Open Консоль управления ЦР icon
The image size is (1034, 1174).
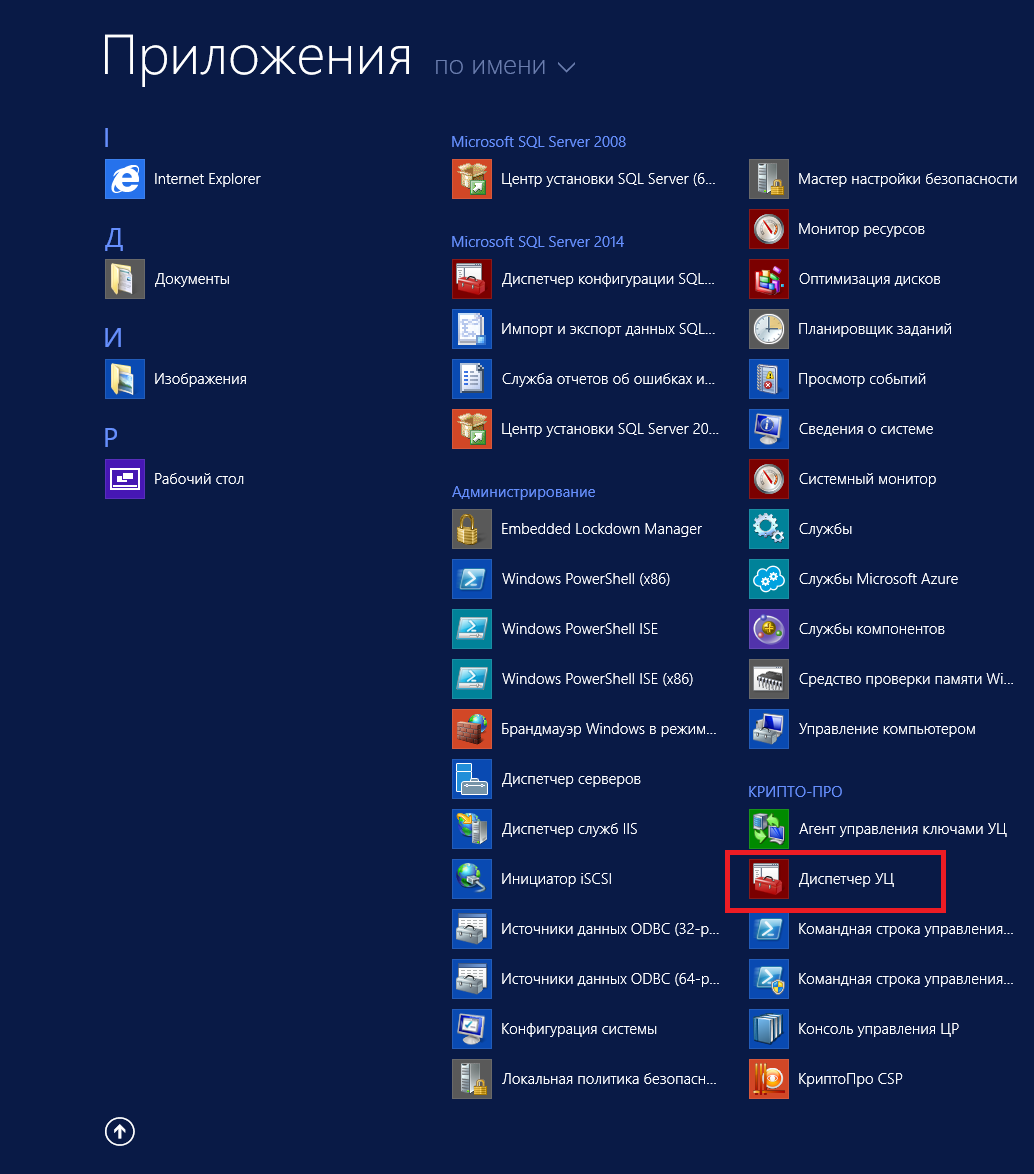coord(769,1029)
